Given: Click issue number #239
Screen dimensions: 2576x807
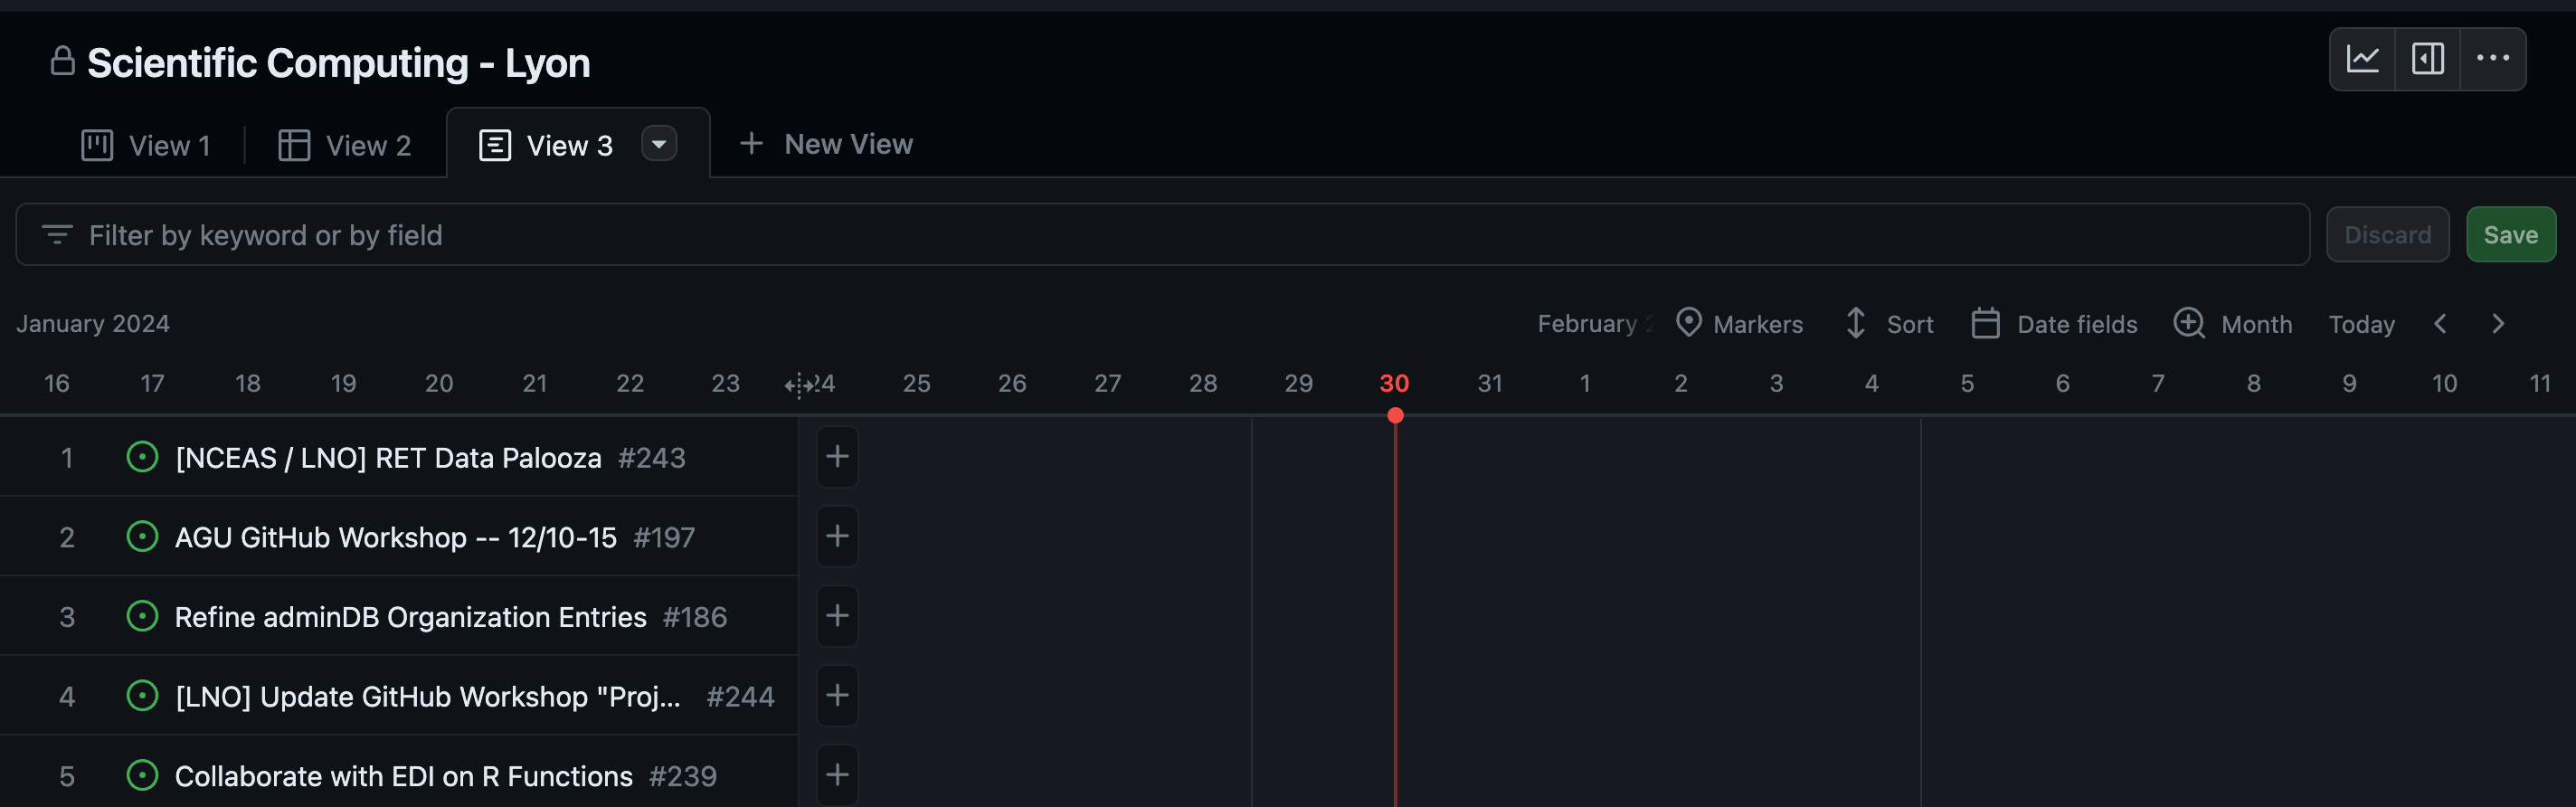Looking at the screenshot, I should click(682, 776).
